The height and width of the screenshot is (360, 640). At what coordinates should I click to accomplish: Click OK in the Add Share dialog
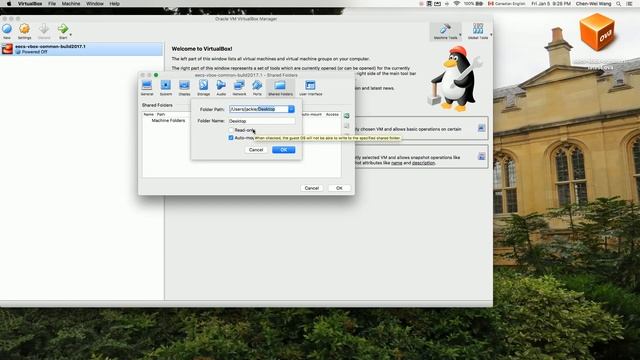284,150
